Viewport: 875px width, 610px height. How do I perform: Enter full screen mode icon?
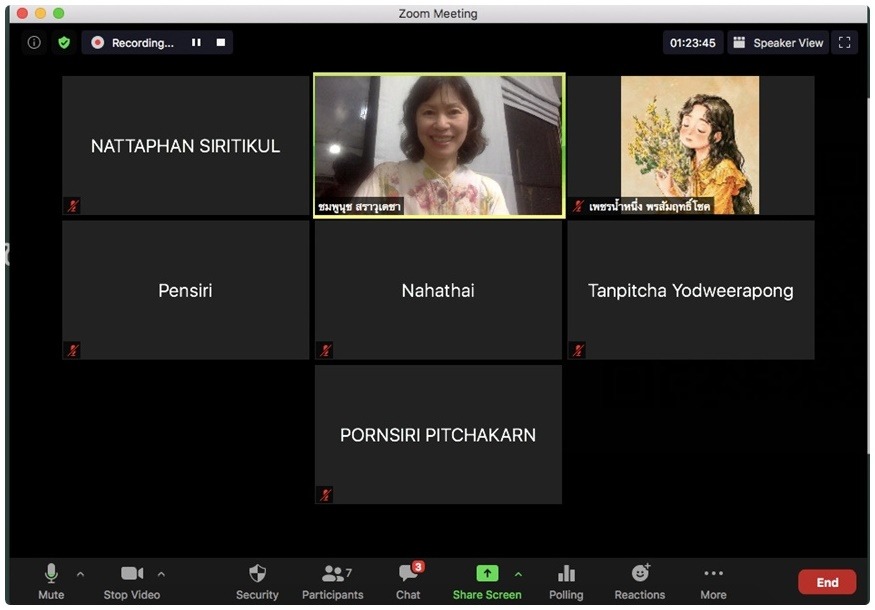(x=845, y=43)
